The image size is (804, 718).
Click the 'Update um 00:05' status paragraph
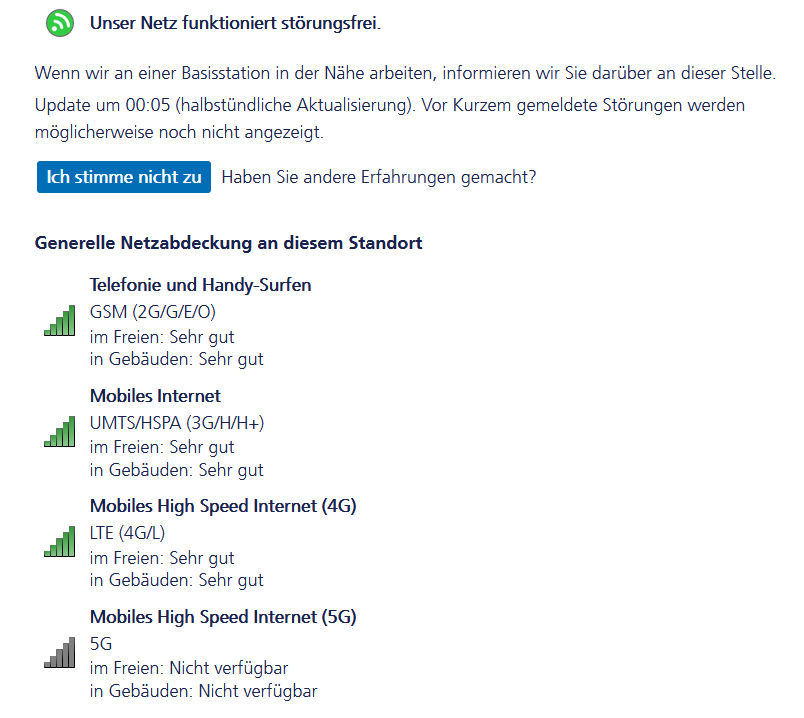(390, 118)
